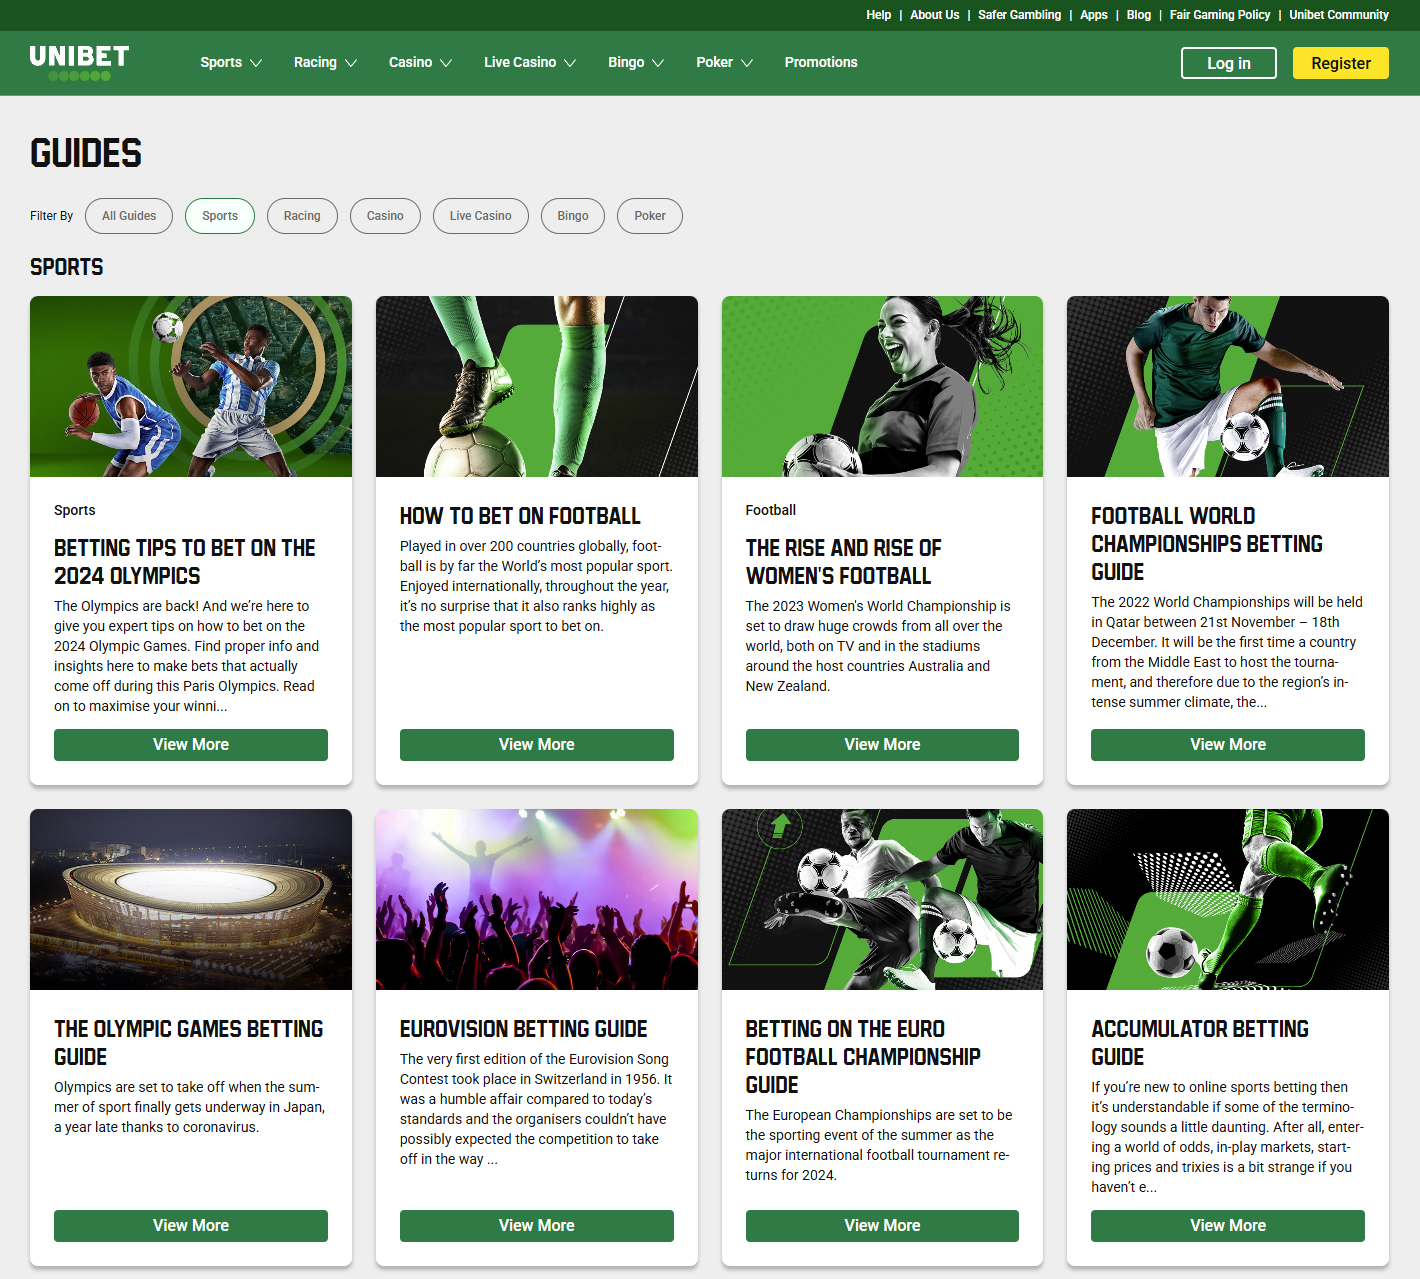Open the Accumulator Betting Guide via View More
This screenshot has height=1279, width=1420.
point(1227,1225)
